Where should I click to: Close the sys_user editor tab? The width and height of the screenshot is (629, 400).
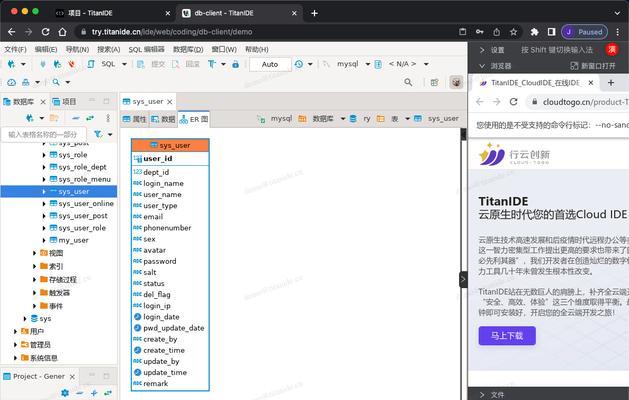170,102
